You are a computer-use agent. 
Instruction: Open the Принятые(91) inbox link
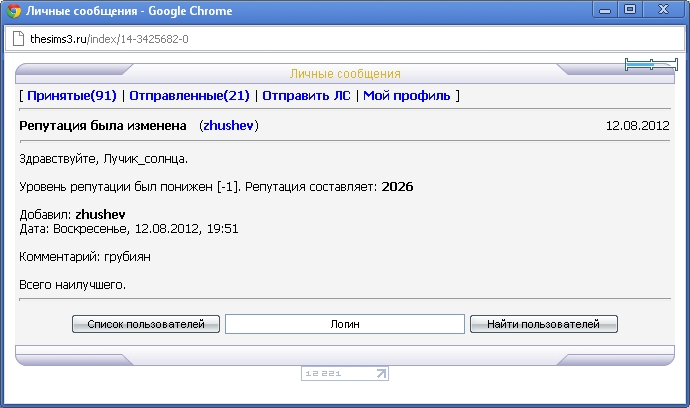[x=72, y=96]
